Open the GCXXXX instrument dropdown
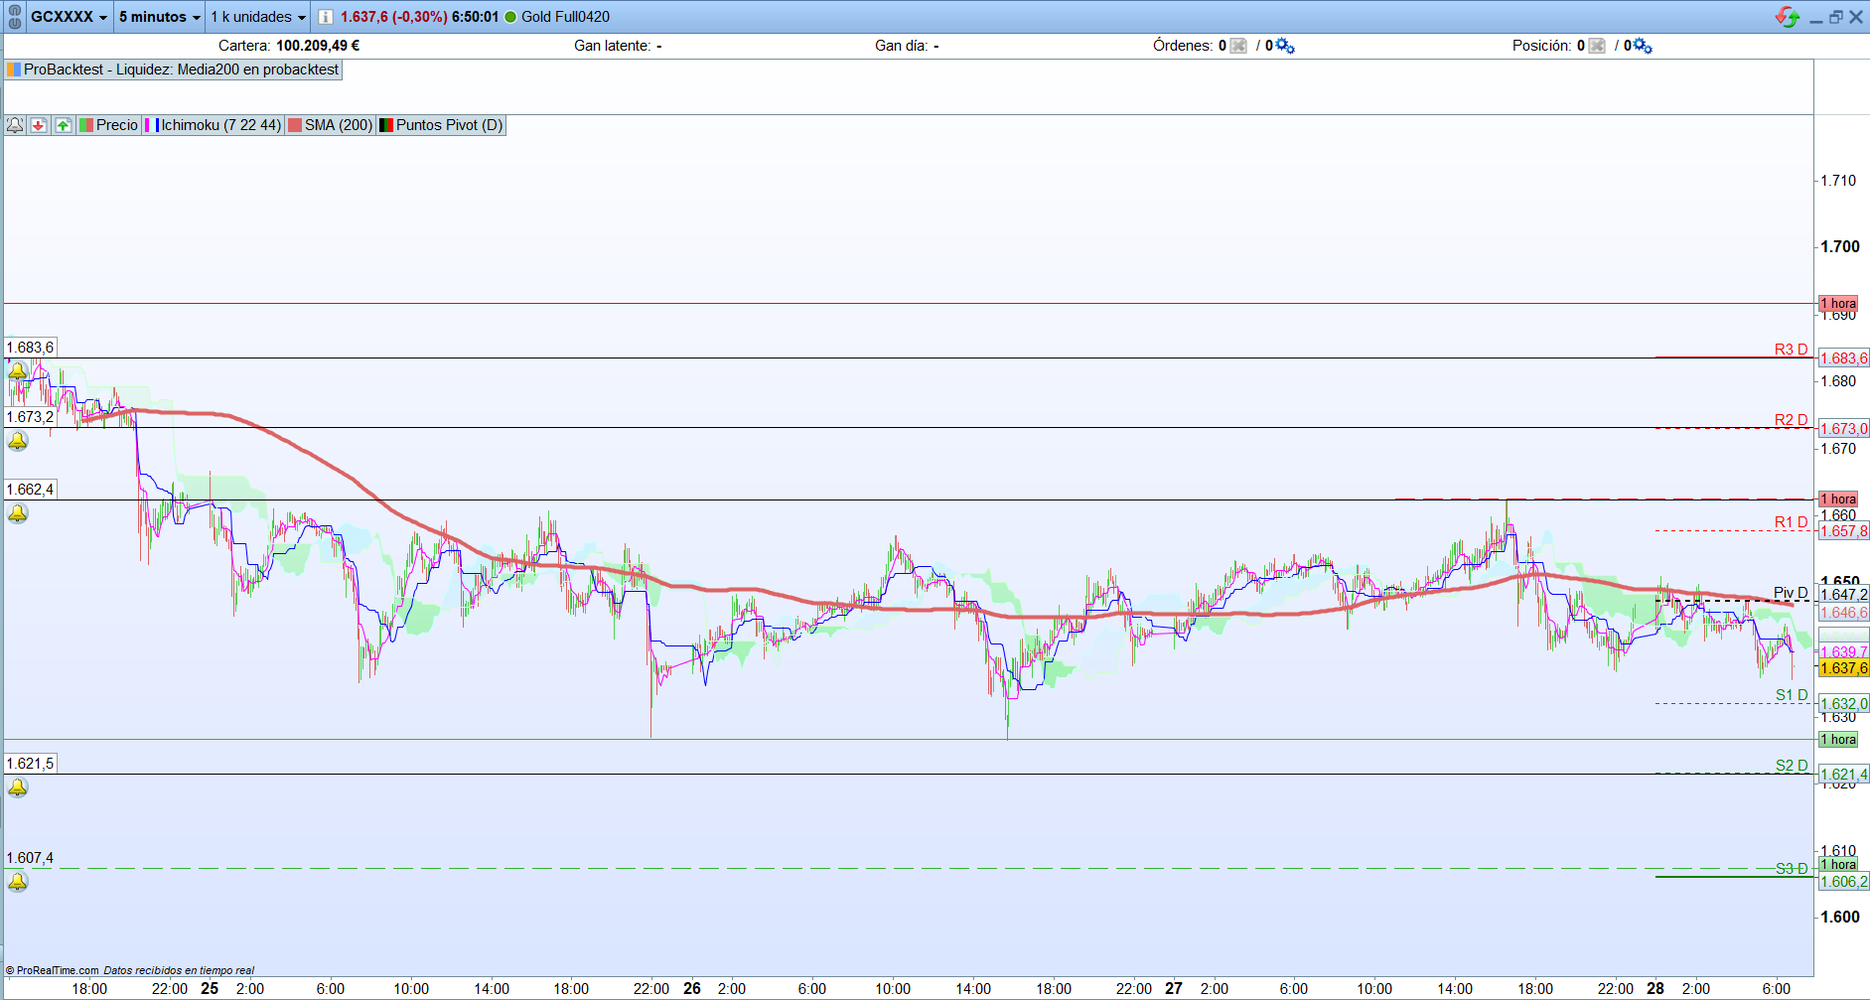 pos(68,17)
